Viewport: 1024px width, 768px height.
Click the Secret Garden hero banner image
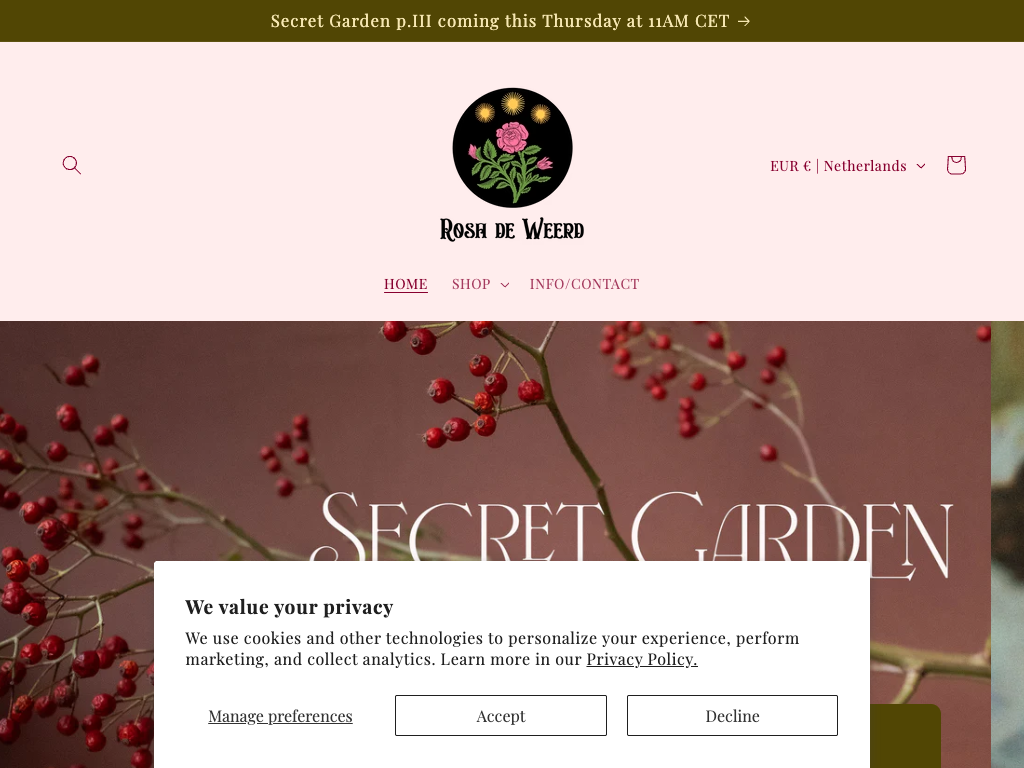(x=495, y=444)
